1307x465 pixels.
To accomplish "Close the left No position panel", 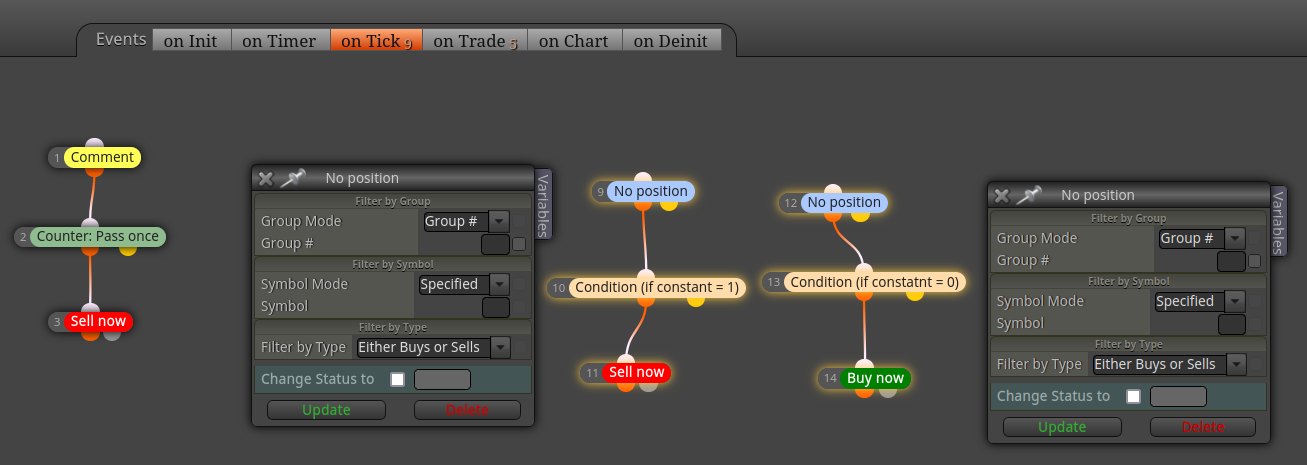I will pyautogui.click(x=265, y=178).
